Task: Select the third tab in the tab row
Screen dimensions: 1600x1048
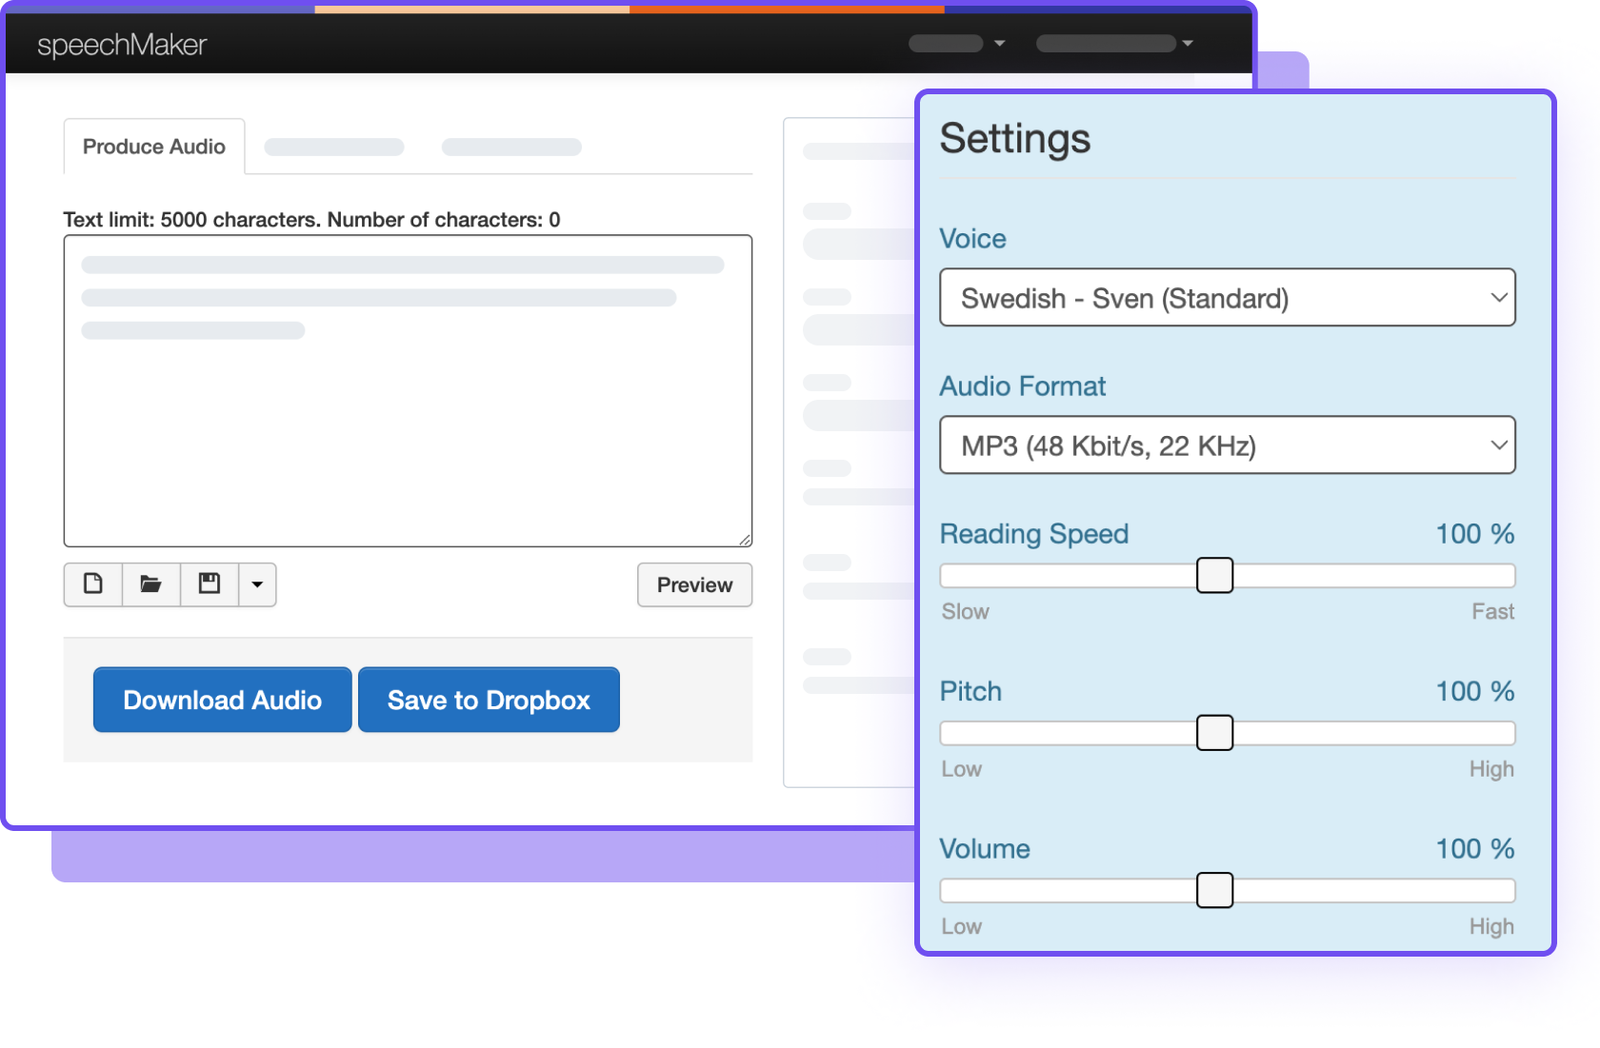Action: coord(511,147)
